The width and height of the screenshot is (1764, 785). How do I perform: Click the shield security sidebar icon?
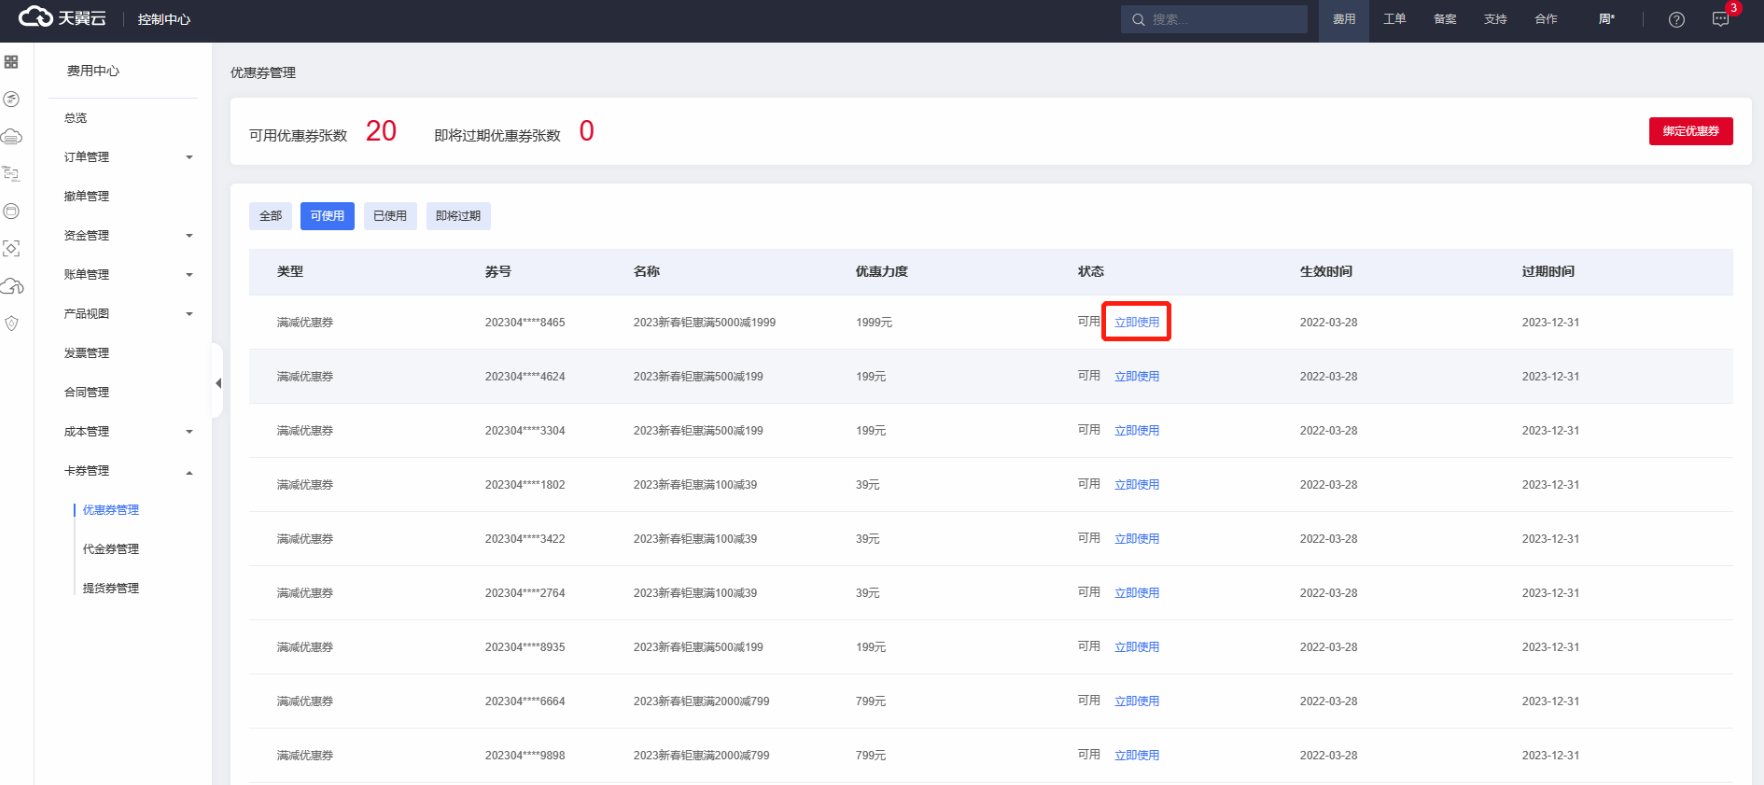click(12, 324)
